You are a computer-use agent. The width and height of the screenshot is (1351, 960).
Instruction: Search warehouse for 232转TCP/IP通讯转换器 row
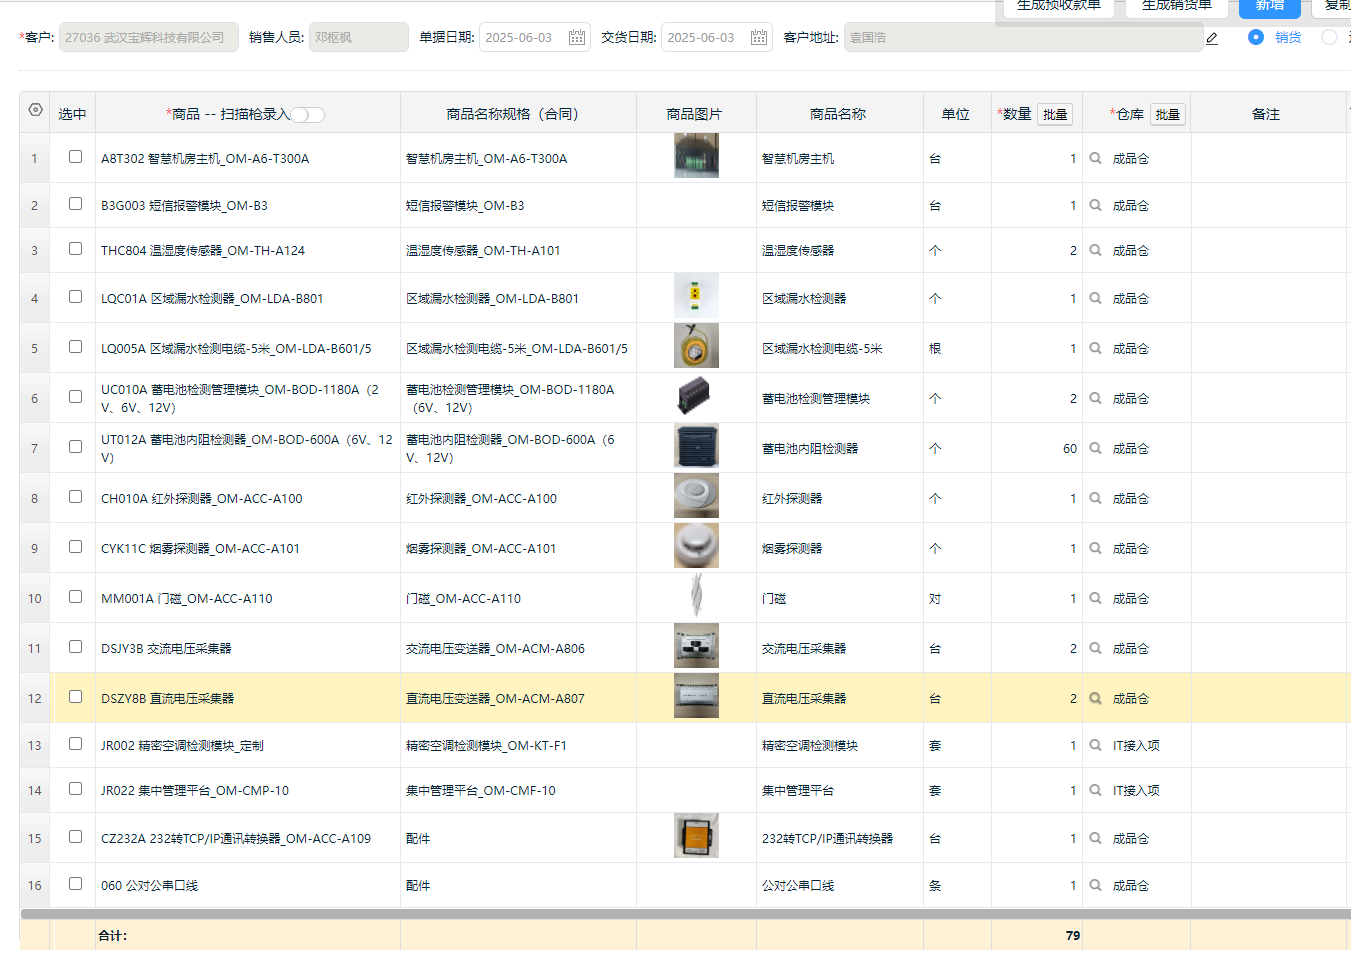1095,838
